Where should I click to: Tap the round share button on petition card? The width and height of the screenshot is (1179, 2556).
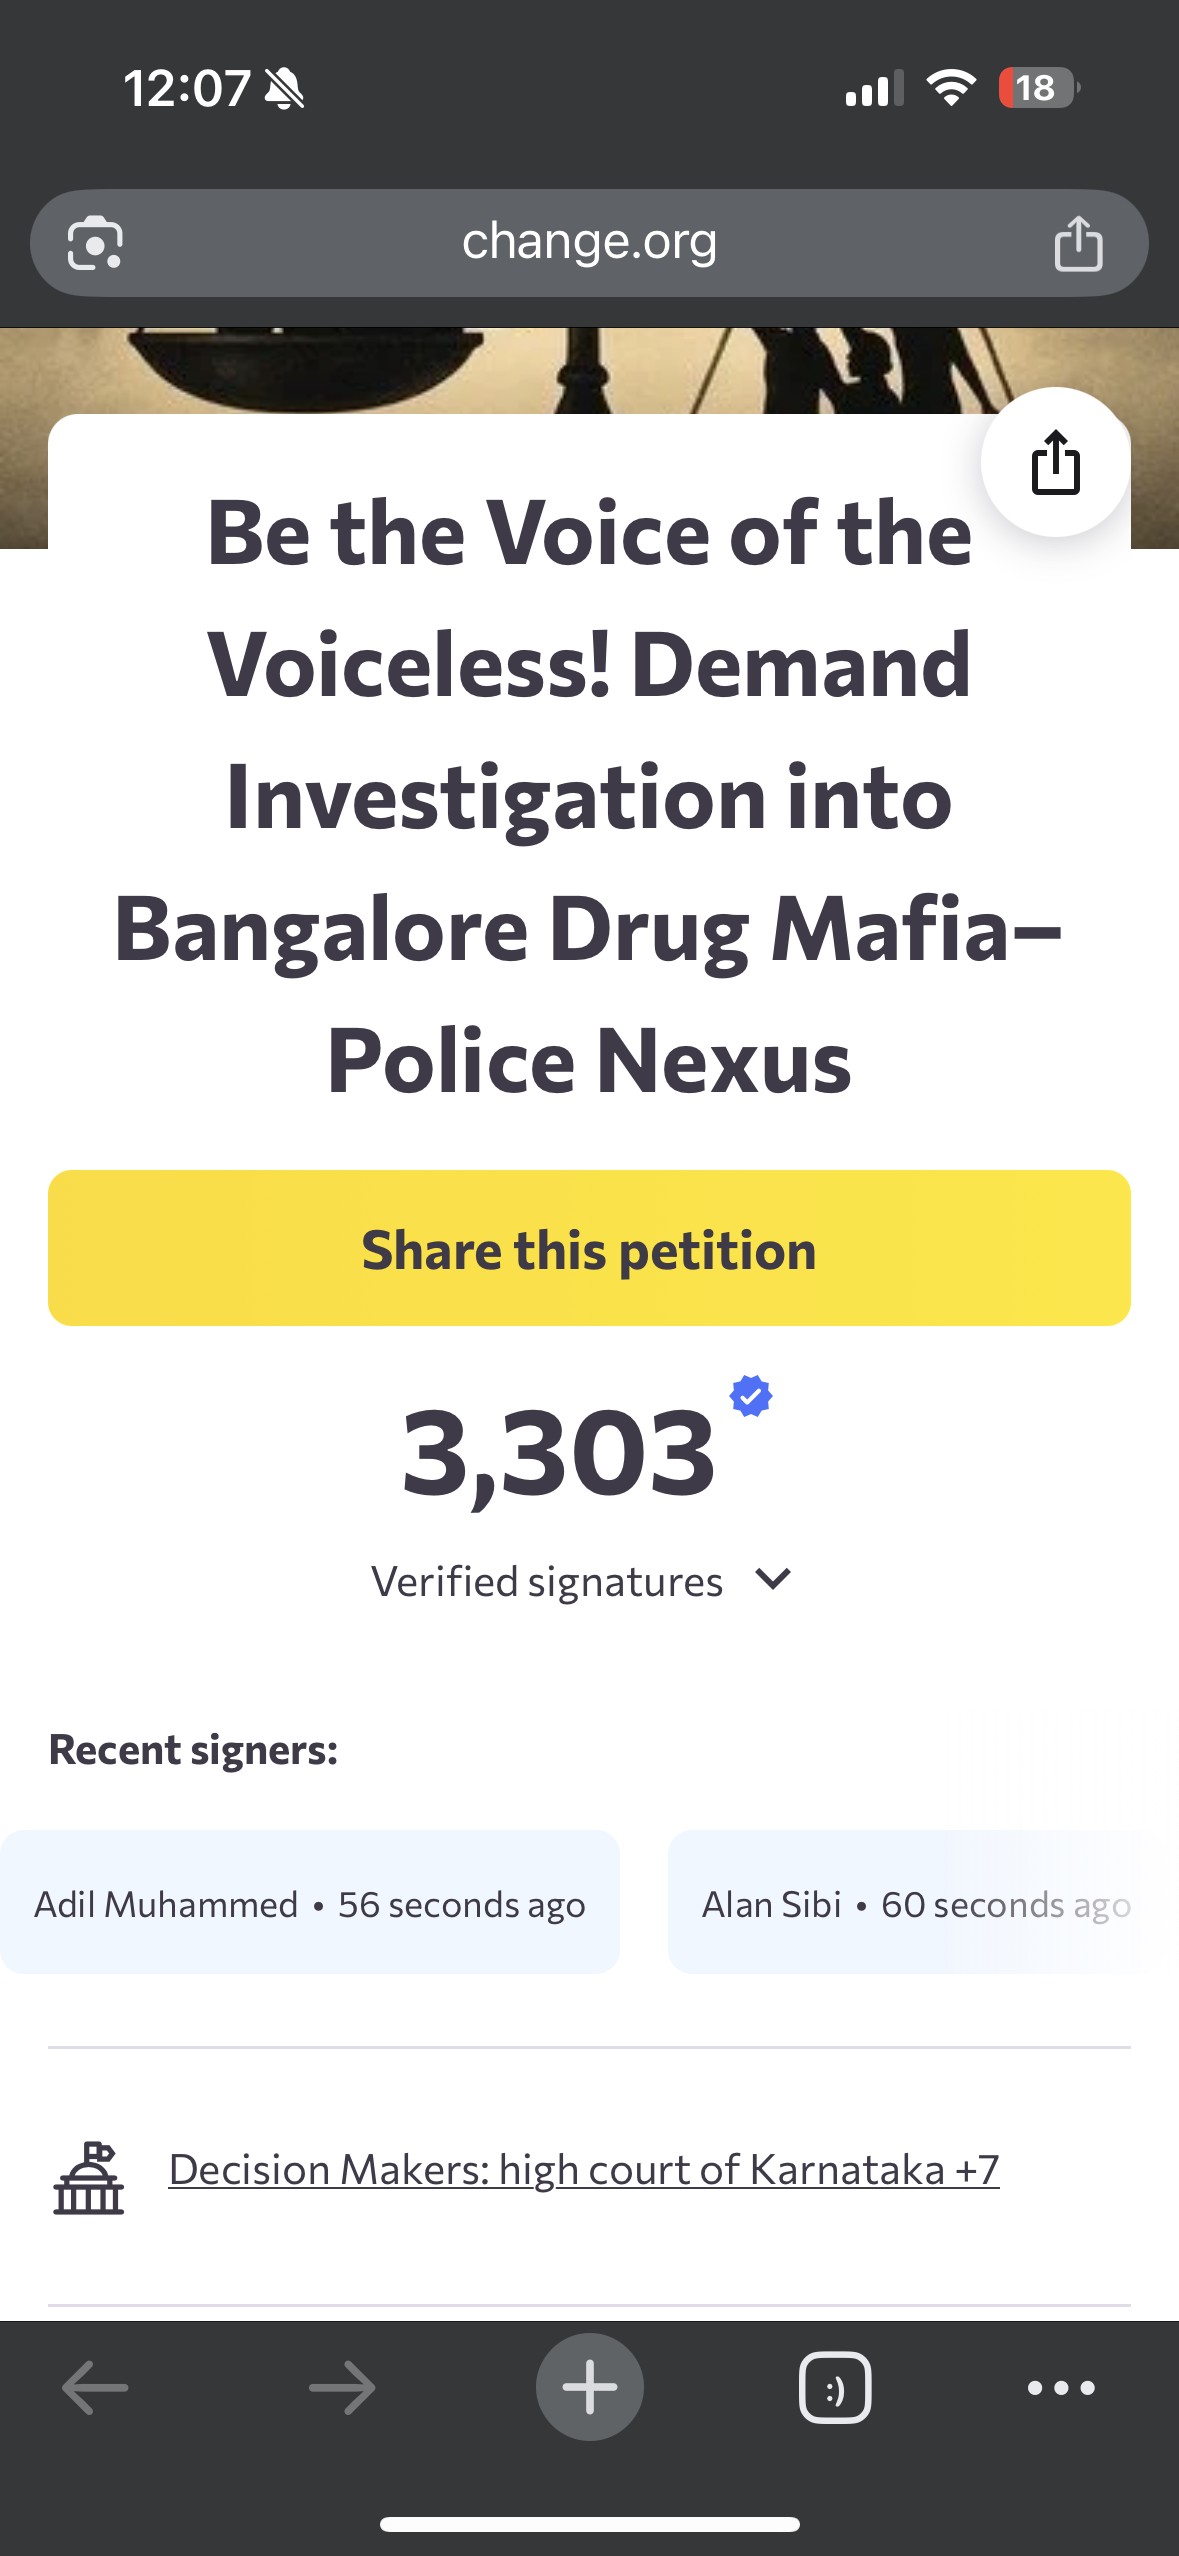[1055, 462]
